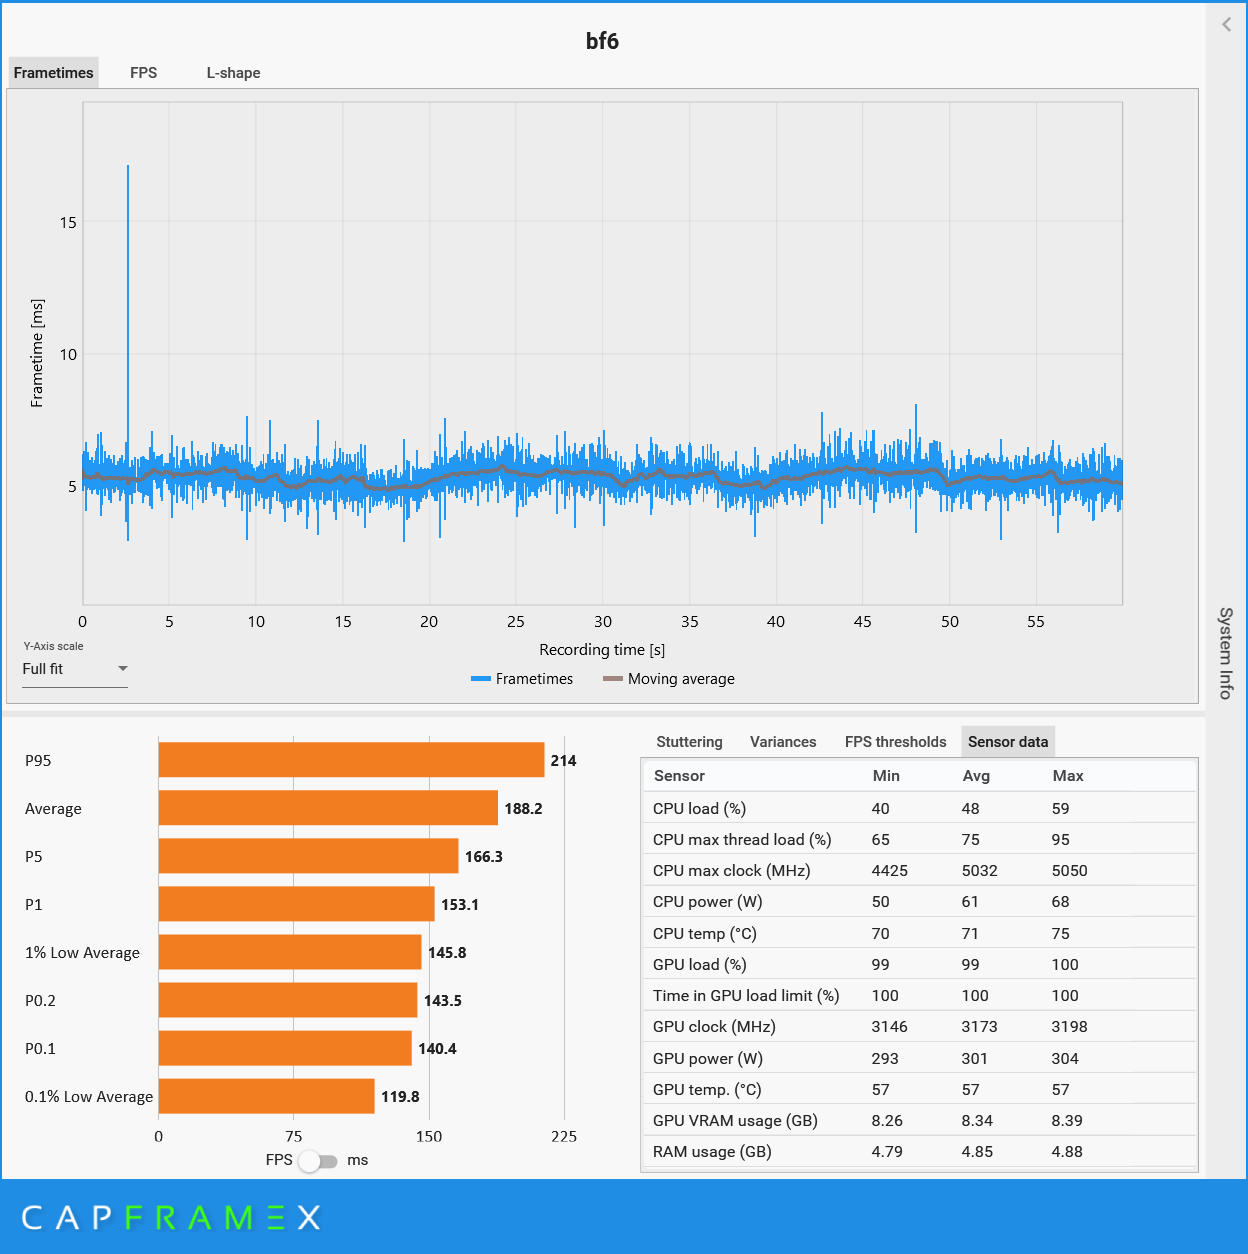
Task: Switch to the Frametimes tab
Action: coord(54,73)
